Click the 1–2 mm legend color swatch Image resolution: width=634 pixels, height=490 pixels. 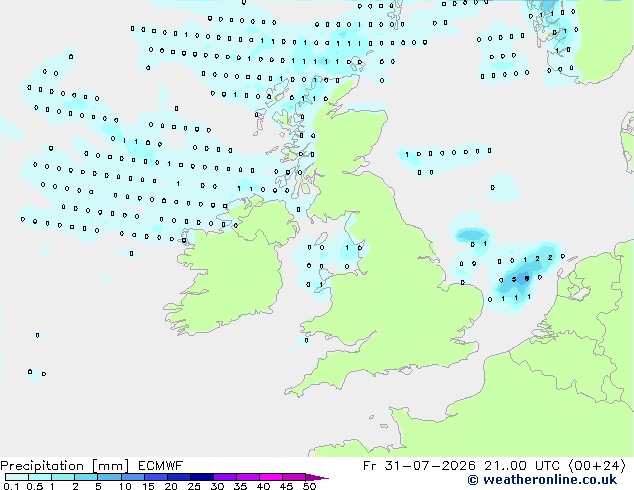tap(63, 477)
